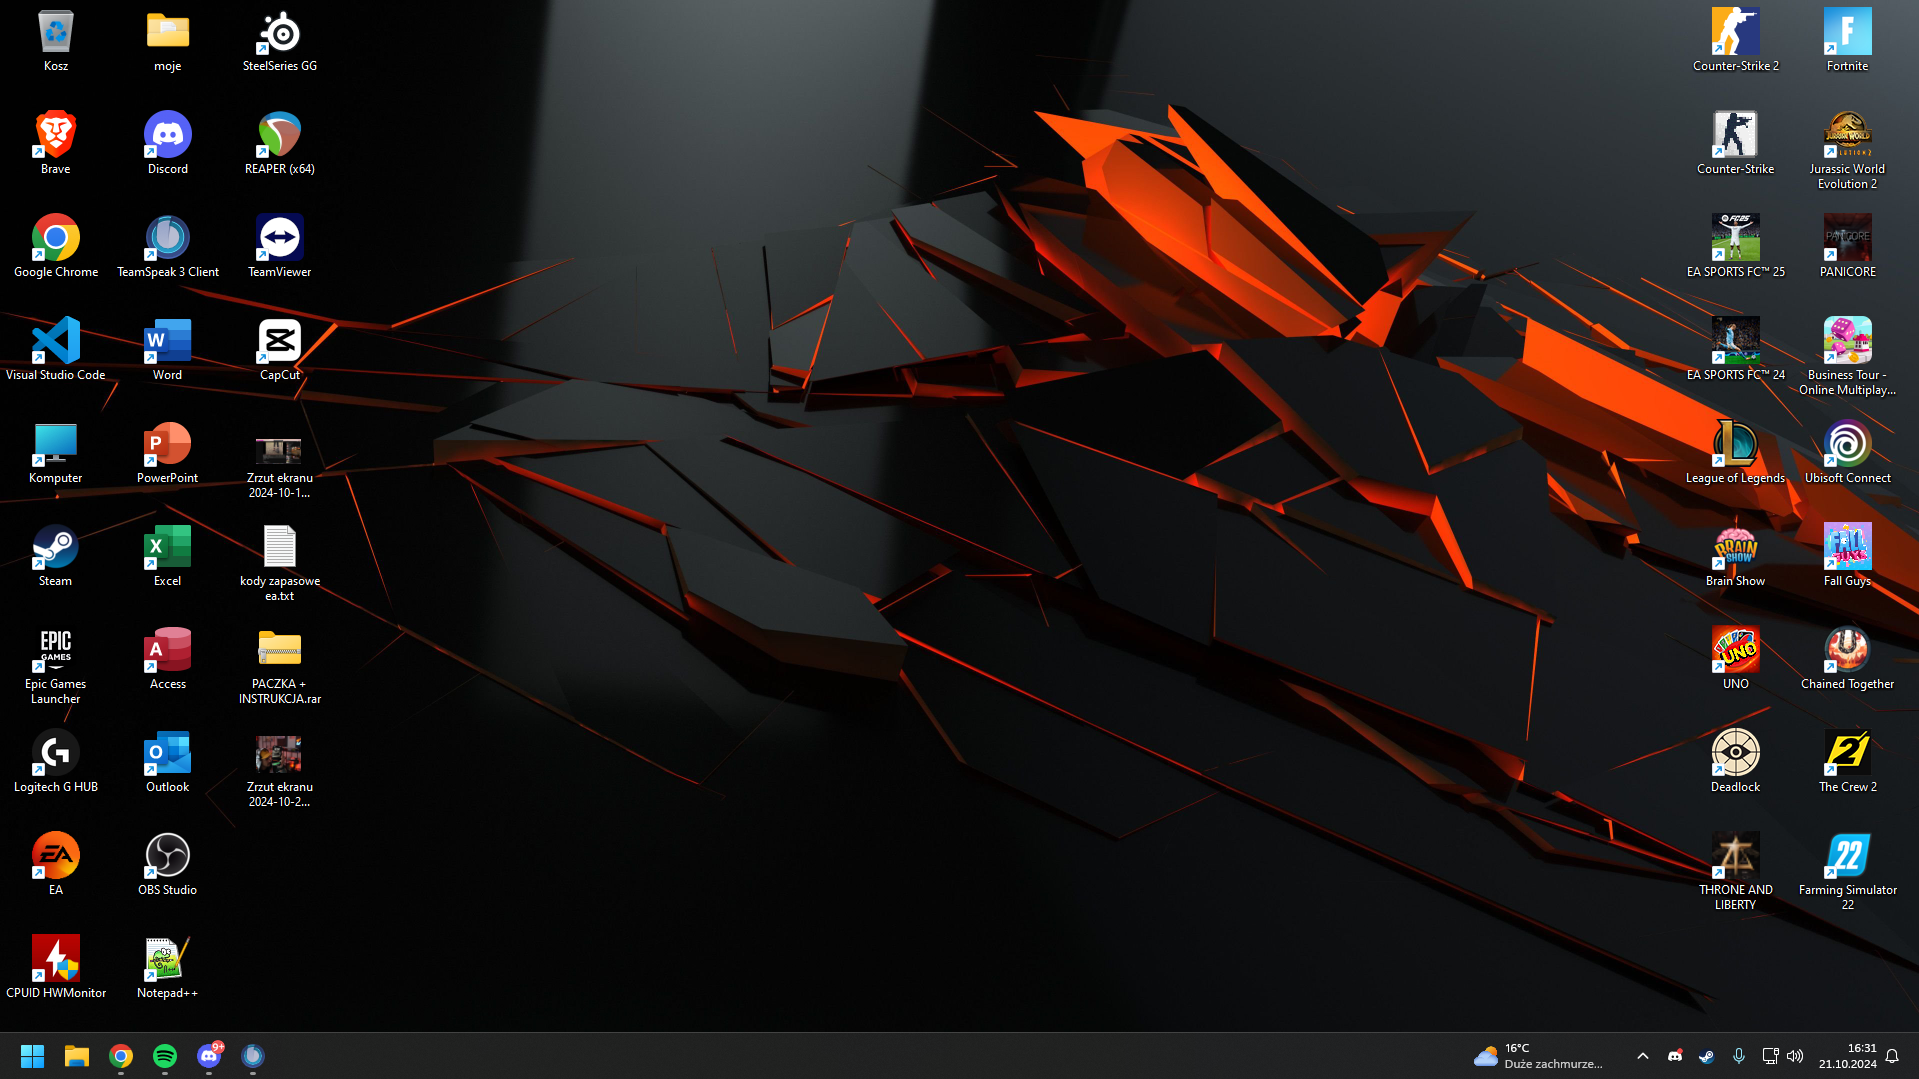Select the Logitech G HUB shortcut
The width and height of the screenshot is (1919, 1079).
56,762
